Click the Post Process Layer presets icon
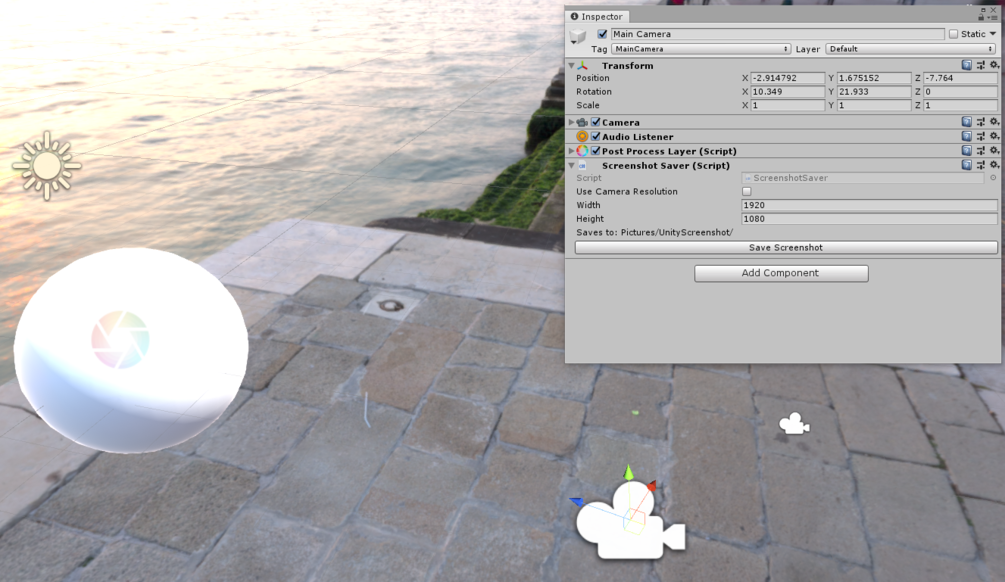 point(980,150)
